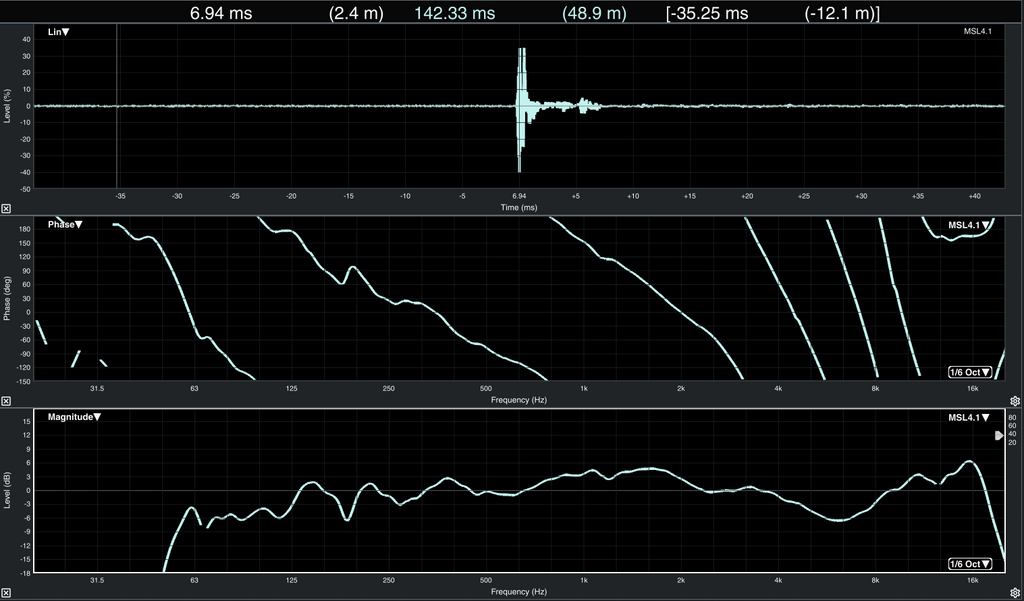Image resolution: width=1024 pixels, height=601 pixels.
Task: Click the Level (dB) axis label
Action: click(7, 491)
